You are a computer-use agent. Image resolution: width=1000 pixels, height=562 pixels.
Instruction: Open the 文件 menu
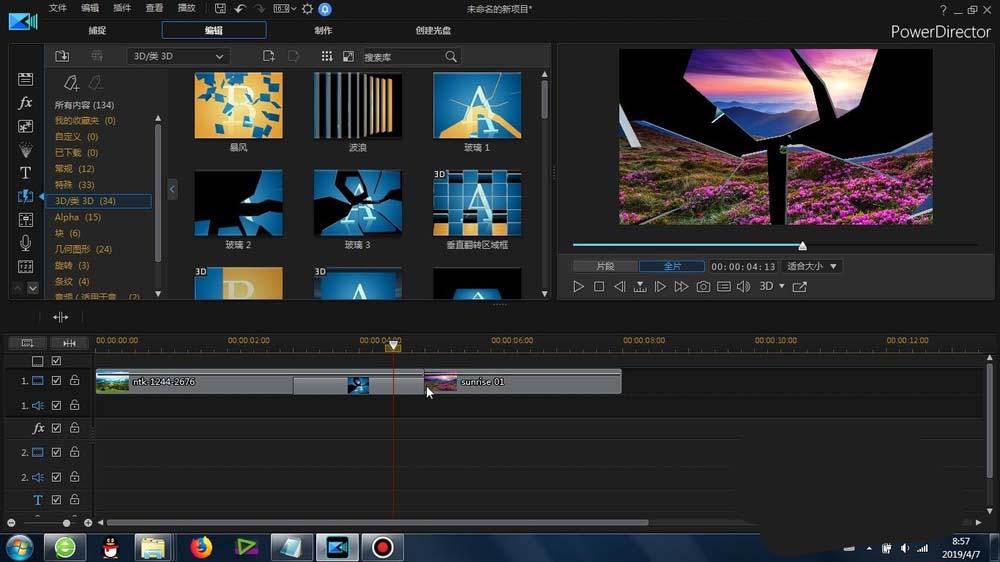coord(58,8)
